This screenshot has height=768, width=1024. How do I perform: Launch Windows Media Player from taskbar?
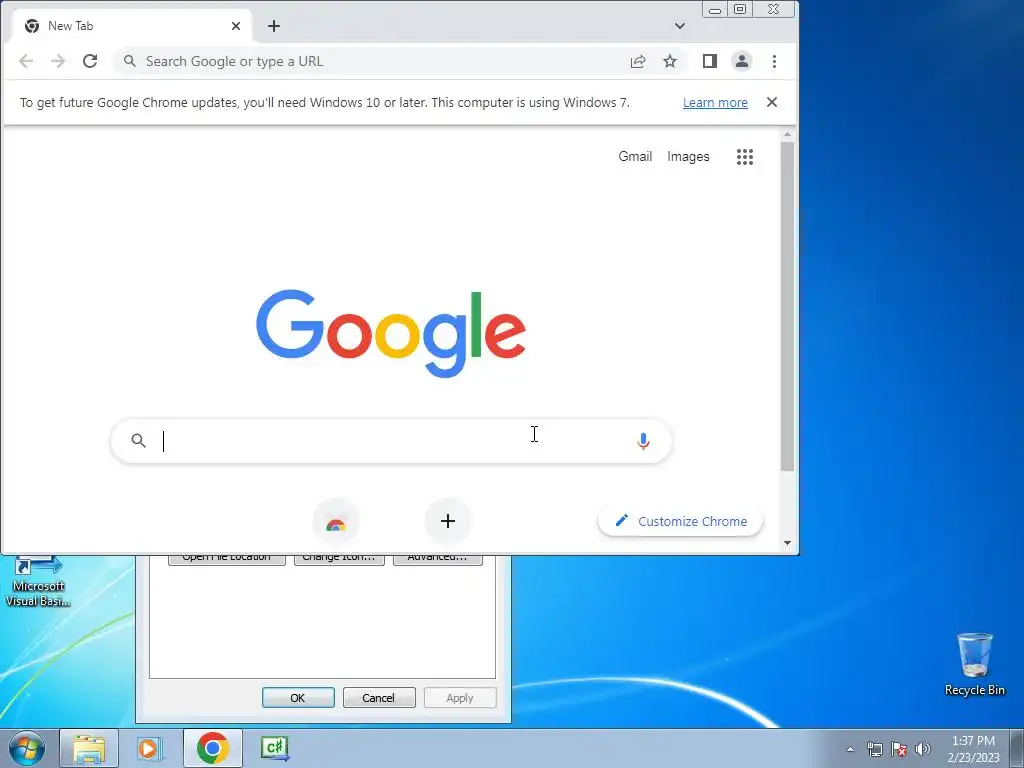149,748
